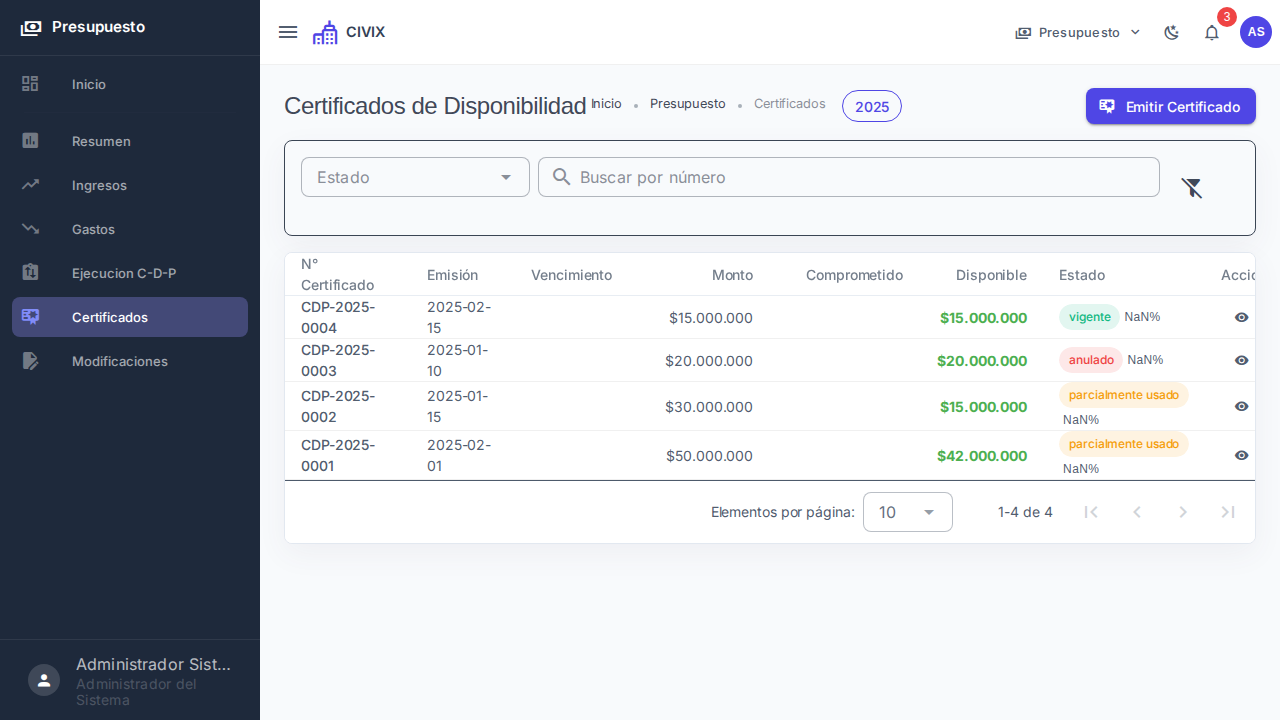
Task: Open Ejecucion C-D-P section
Action: point(130,273)
